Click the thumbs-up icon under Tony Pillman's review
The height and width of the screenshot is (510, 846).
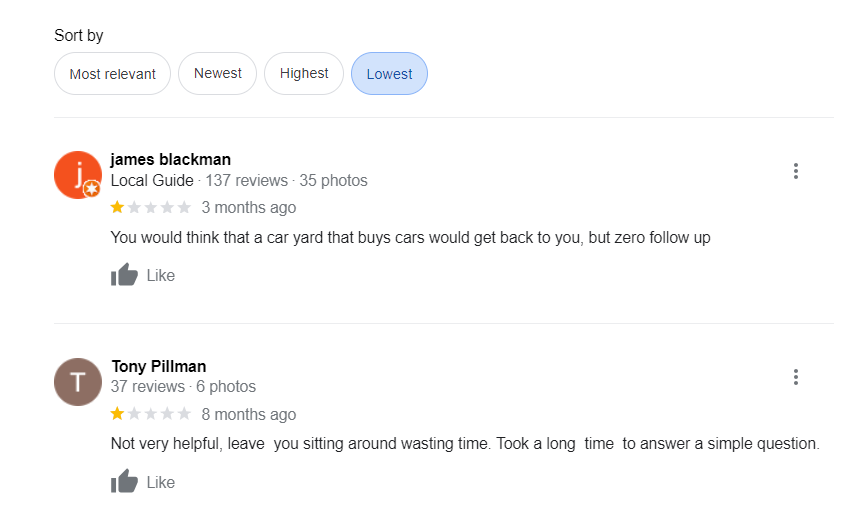pos(124,482)
